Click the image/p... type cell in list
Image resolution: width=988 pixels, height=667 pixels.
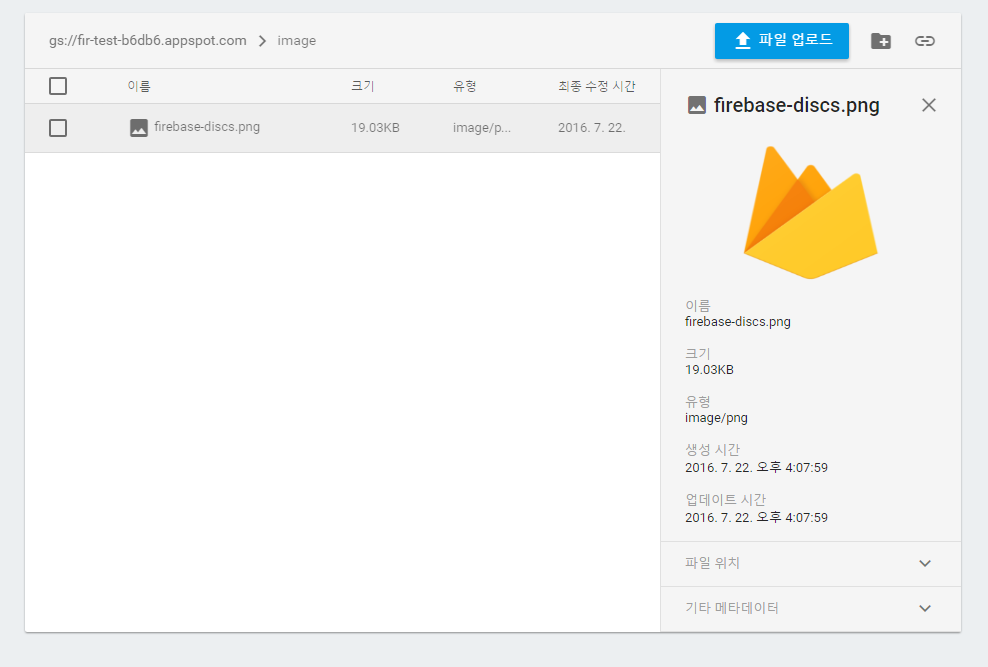tap(481, 128)
